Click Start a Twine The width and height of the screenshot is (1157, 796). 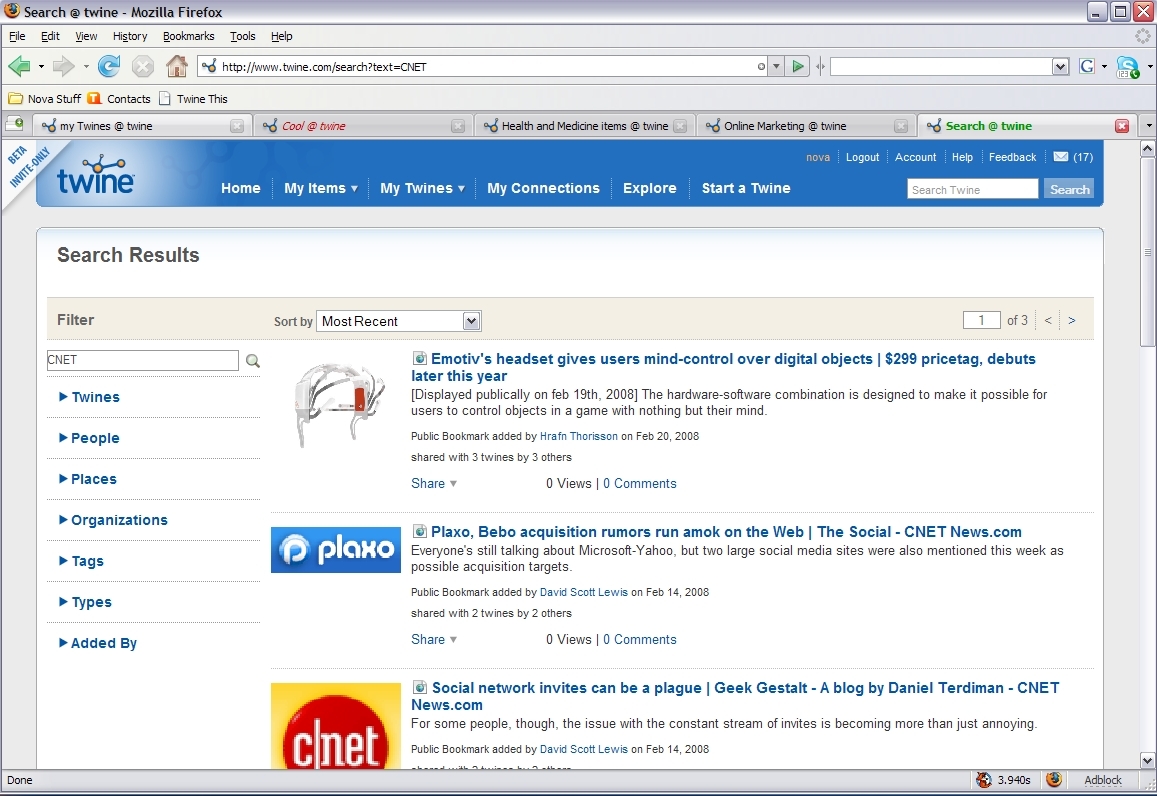(746, 188)
